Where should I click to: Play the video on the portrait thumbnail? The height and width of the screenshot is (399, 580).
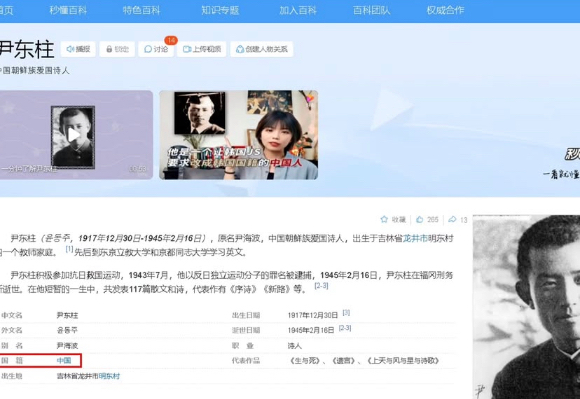(x=73, y=135)
